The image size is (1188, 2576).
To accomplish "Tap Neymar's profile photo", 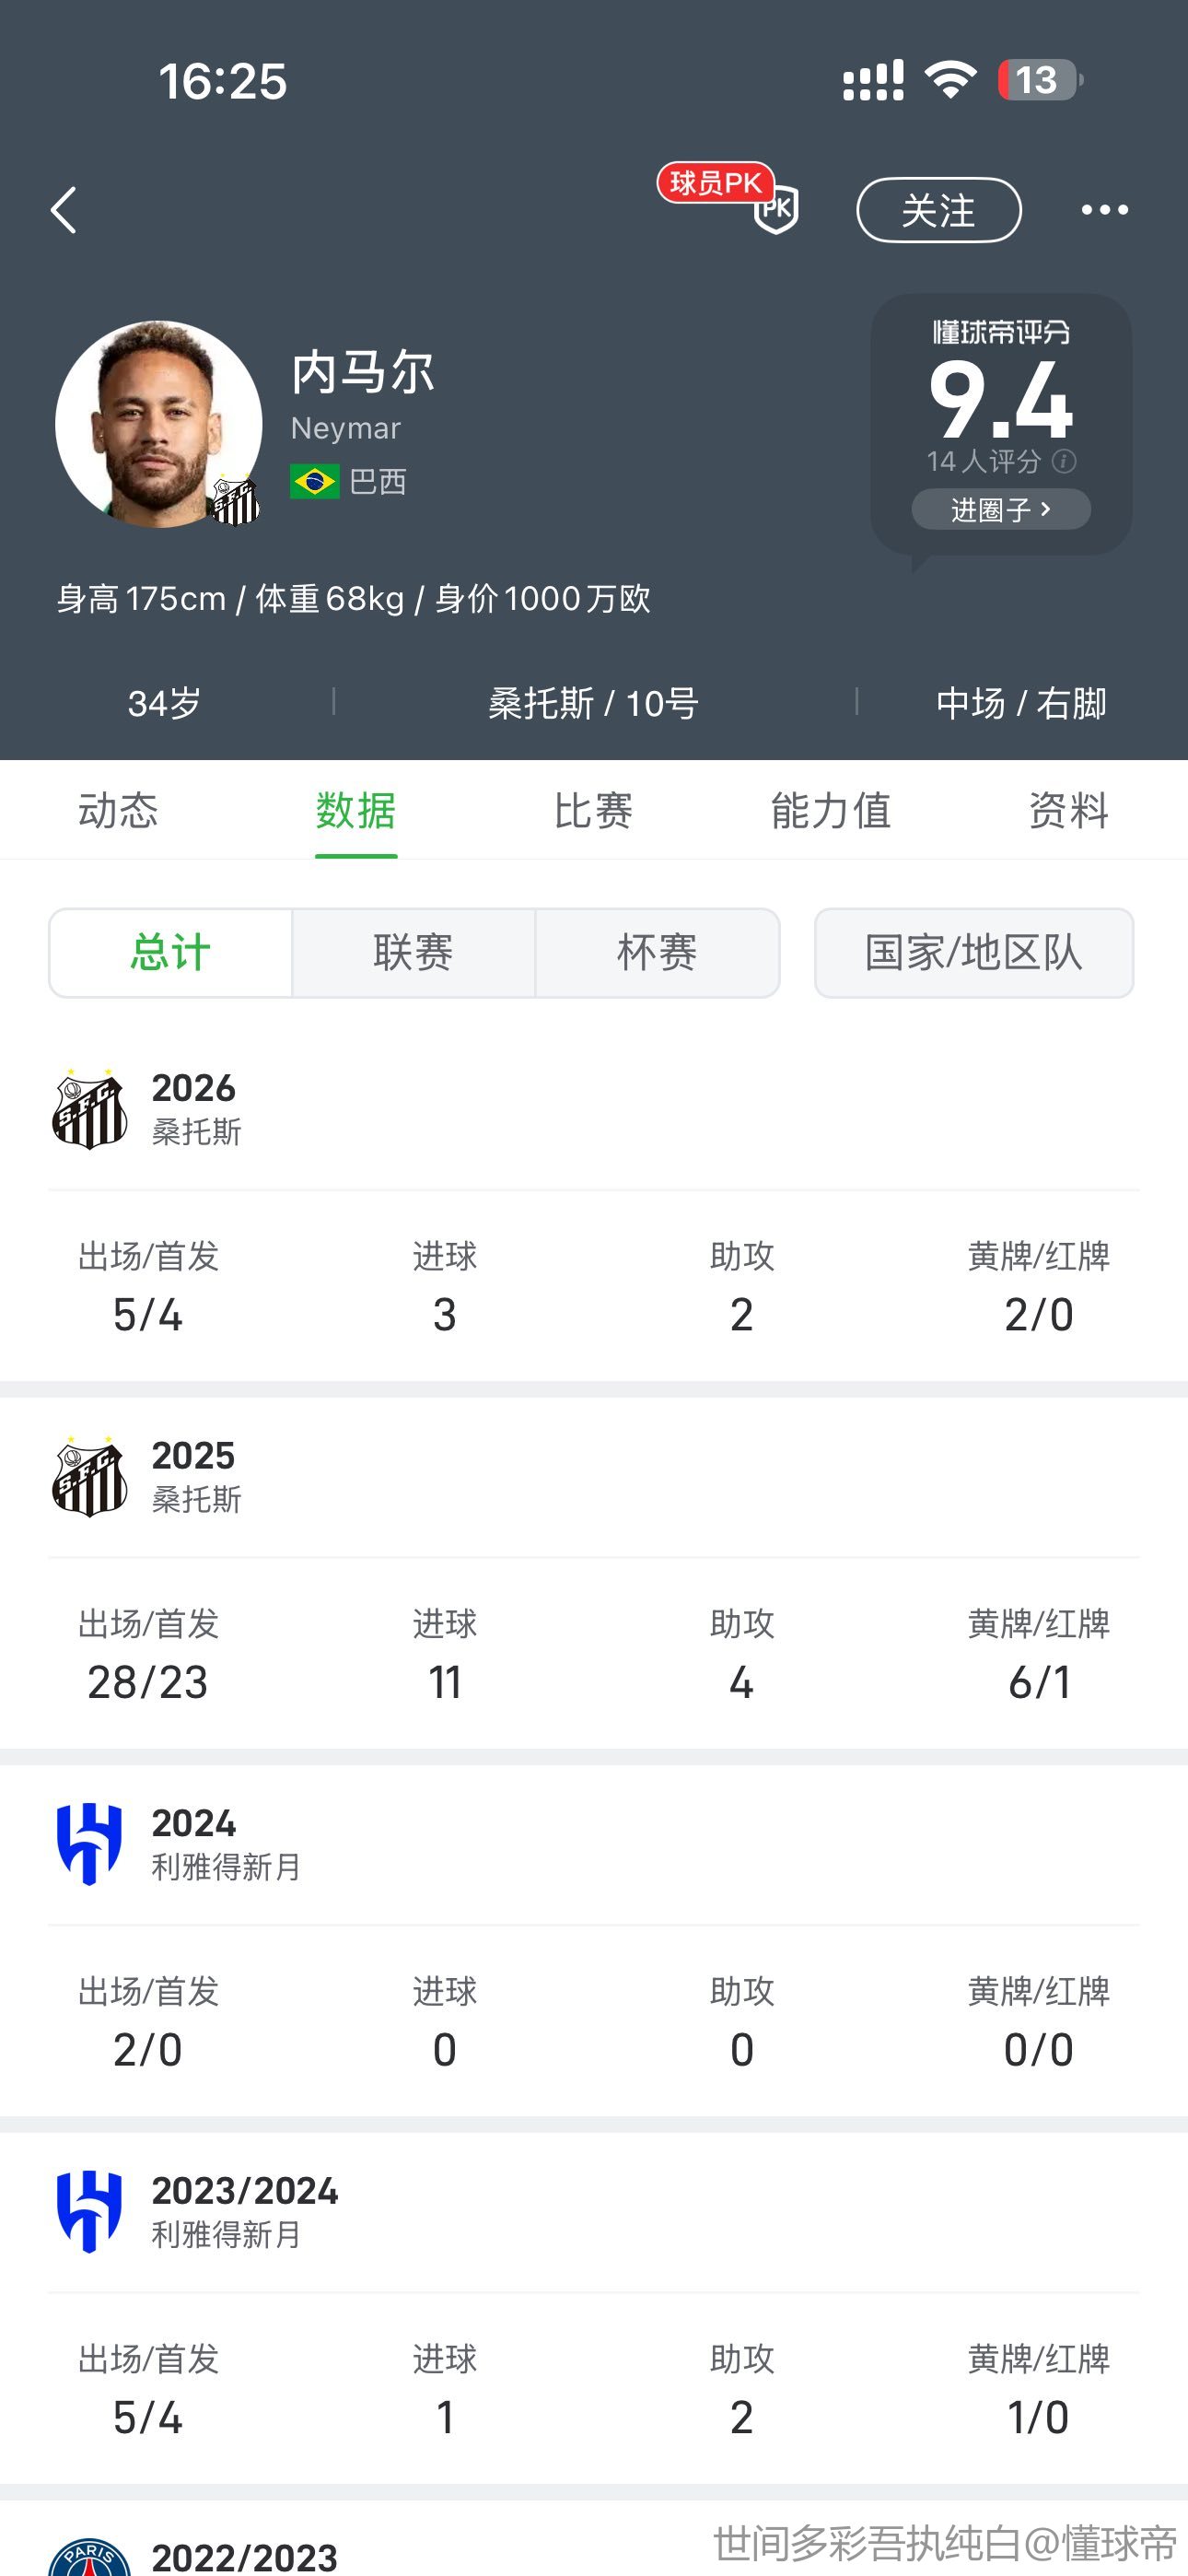I will click(x=158, y=424).
